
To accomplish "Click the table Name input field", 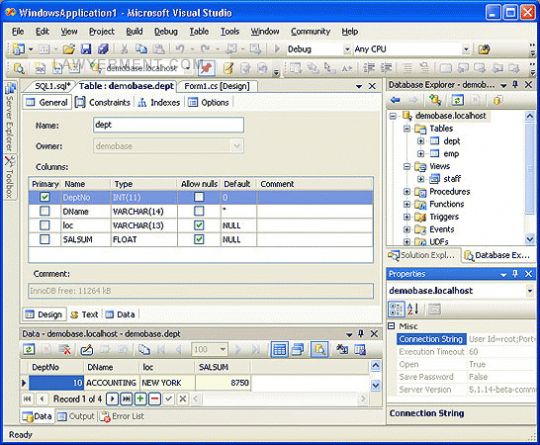I will pyautogui.click(x=168, y=125).
